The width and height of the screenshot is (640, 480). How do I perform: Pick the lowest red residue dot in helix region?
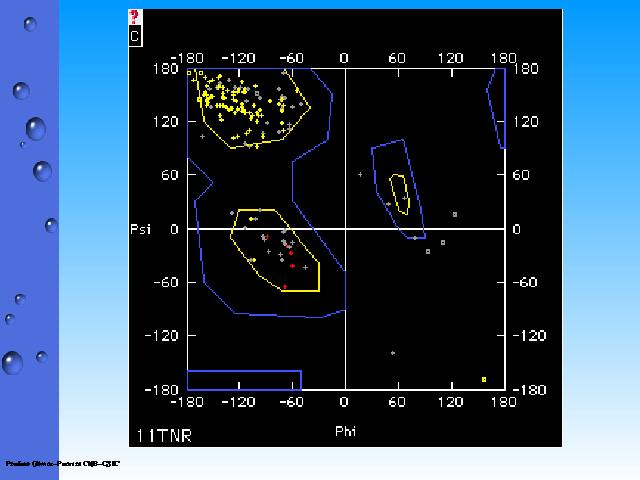[x=285, y=287]
